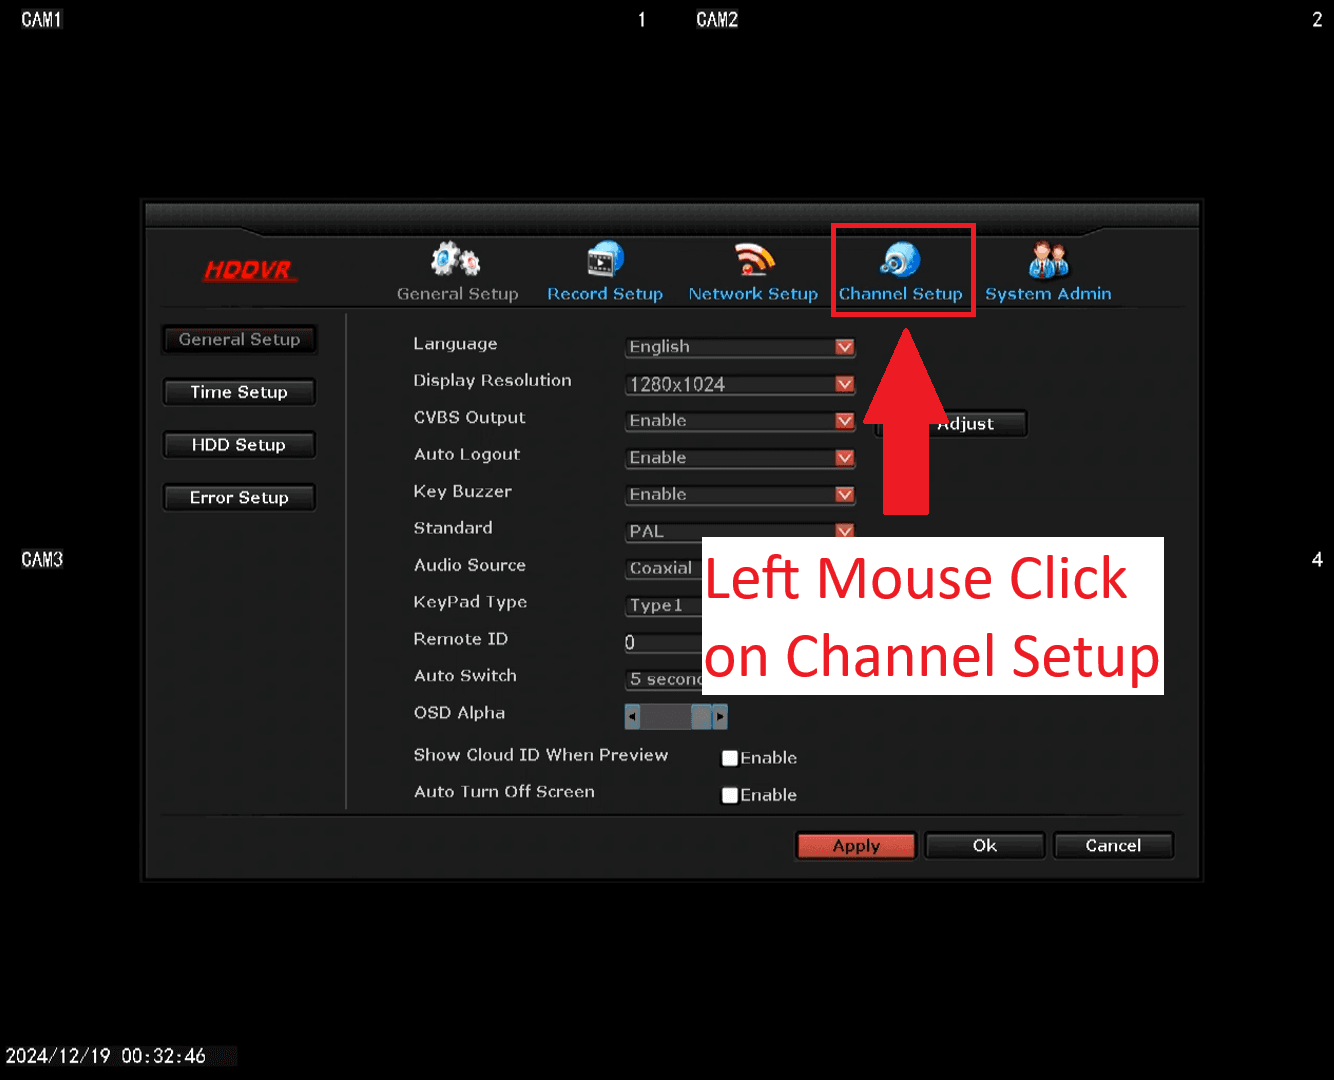The width and height of the screenshot is (1334, 1080).
Task: Open Channel Setup via the camera icon
Action: (900, 259)
